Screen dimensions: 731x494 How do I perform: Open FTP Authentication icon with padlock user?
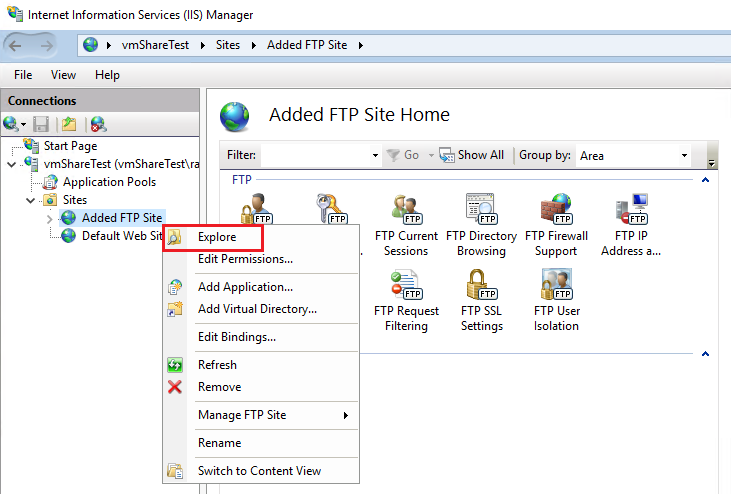256,209
